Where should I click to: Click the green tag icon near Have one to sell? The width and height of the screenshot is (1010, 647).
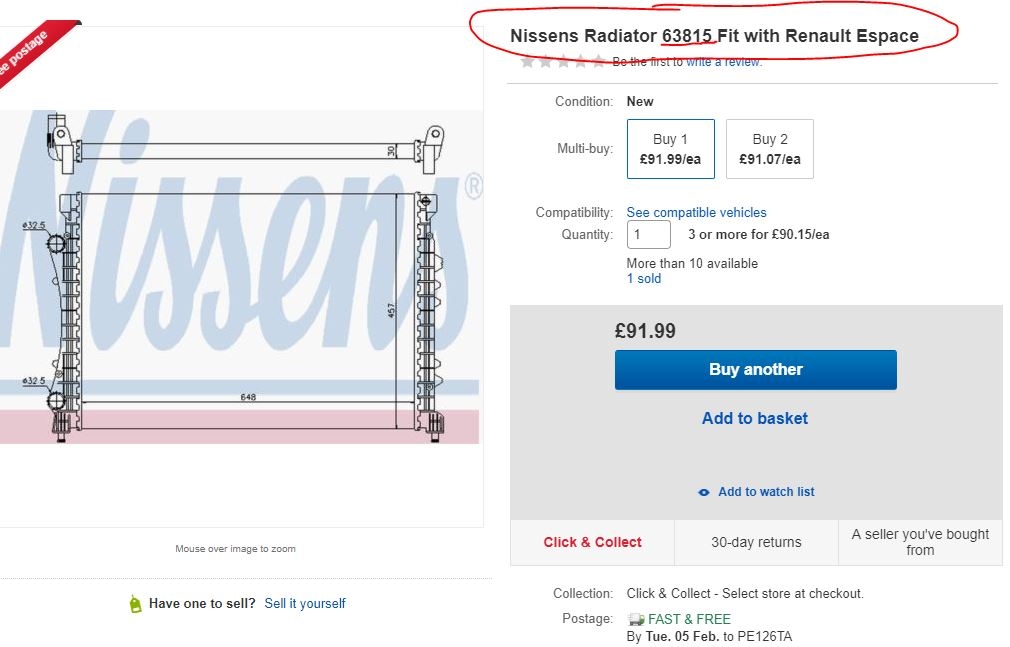pyautogui.click(x=135, y=604)
